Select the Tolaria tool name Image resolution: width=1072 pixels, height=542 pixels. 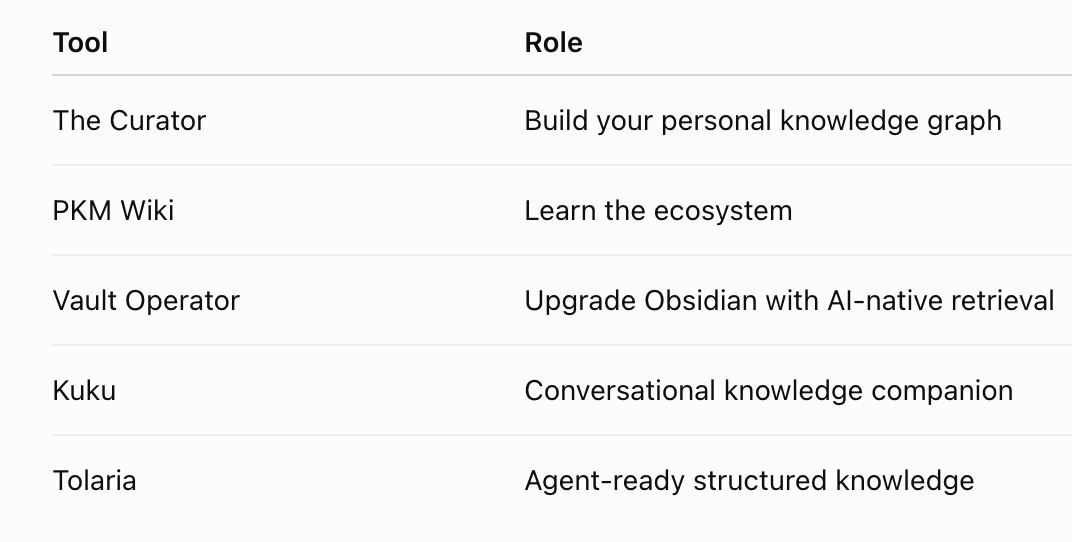[x=94, y=480]
